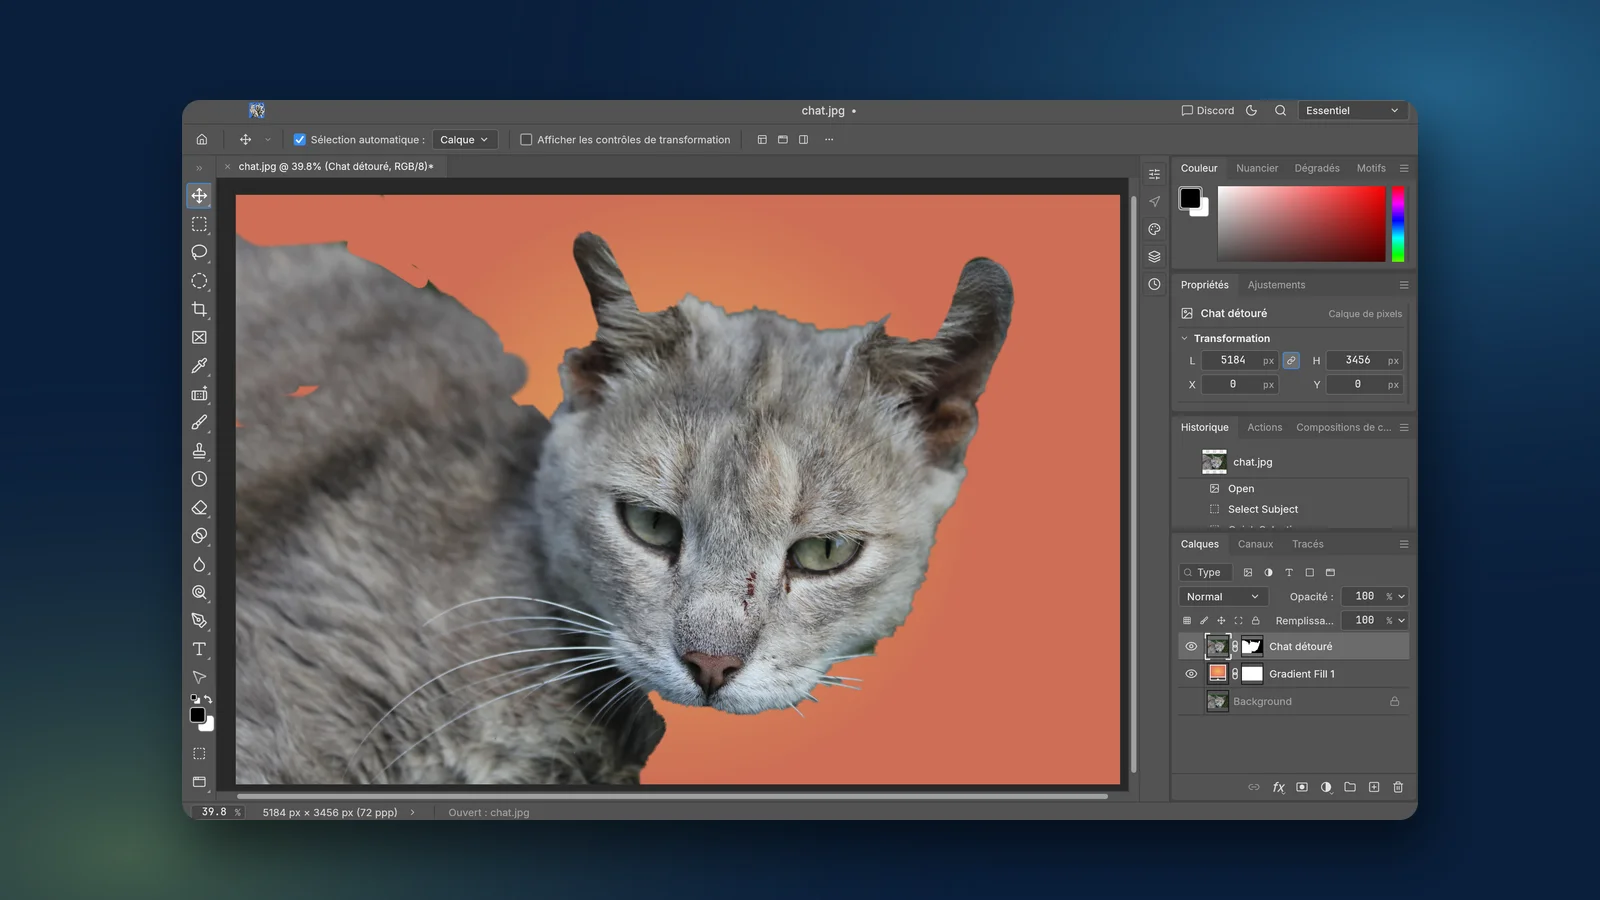Select the Pen tool

tap(199, 621)
